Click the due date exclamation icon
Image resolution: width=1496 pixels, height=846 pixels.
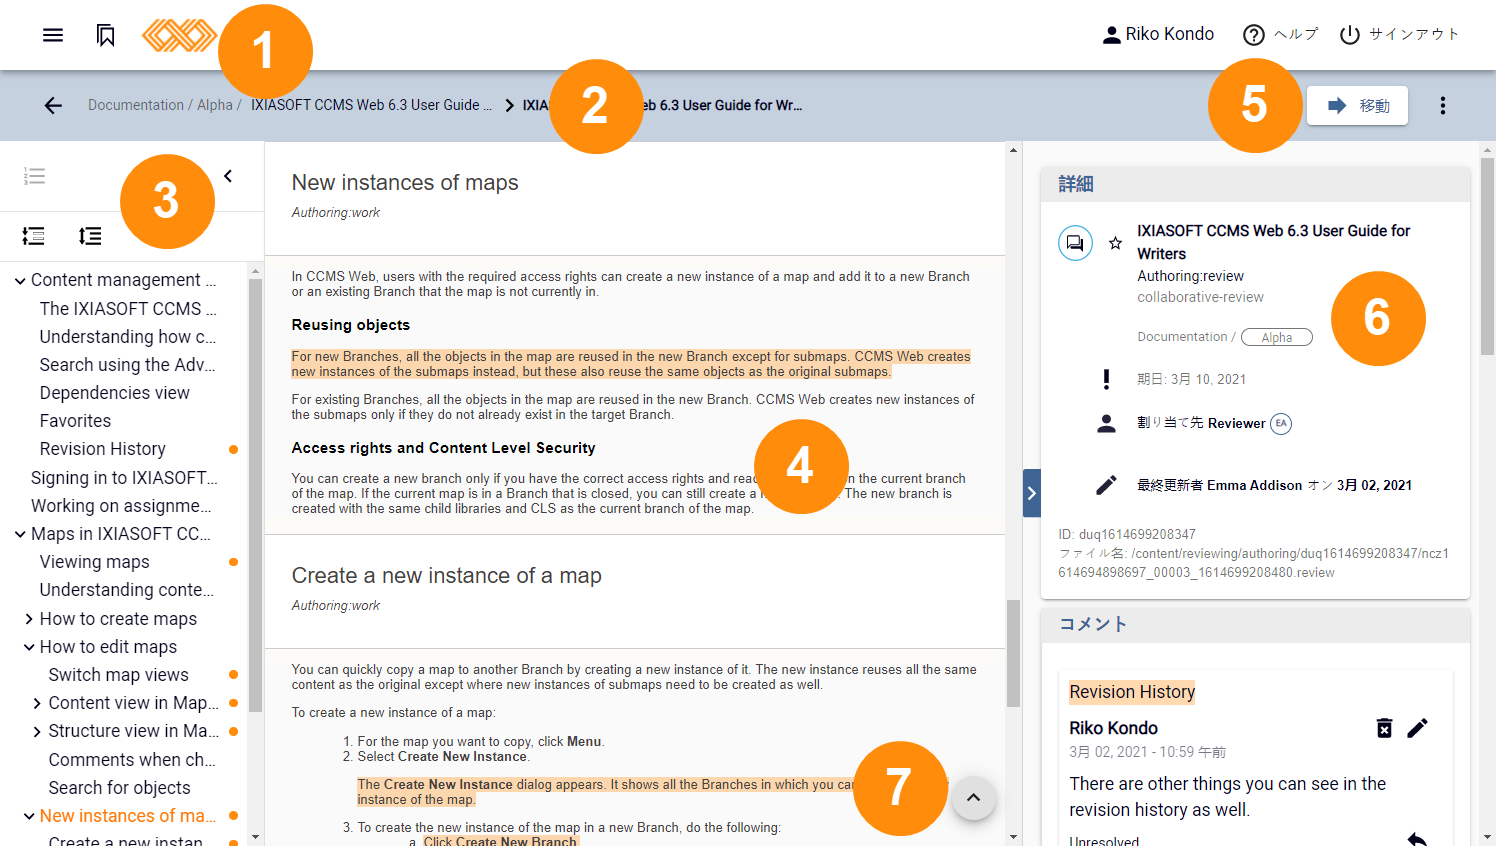click(x=1106, y=379)
